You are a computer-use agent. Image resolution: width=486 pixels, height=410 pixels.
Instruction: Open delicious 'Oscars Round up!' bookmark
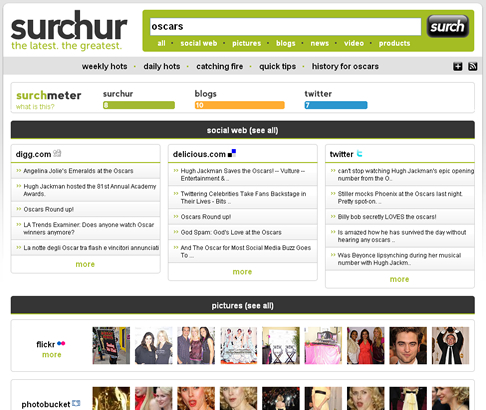click(206, 217)
